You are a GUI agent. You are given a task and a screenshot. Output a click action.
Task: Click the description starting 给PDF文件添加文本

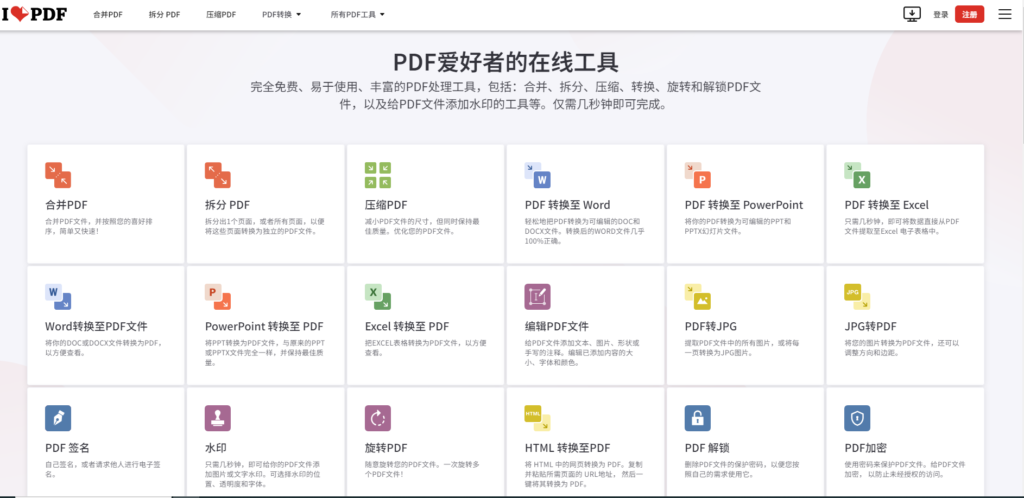point(583,352)
